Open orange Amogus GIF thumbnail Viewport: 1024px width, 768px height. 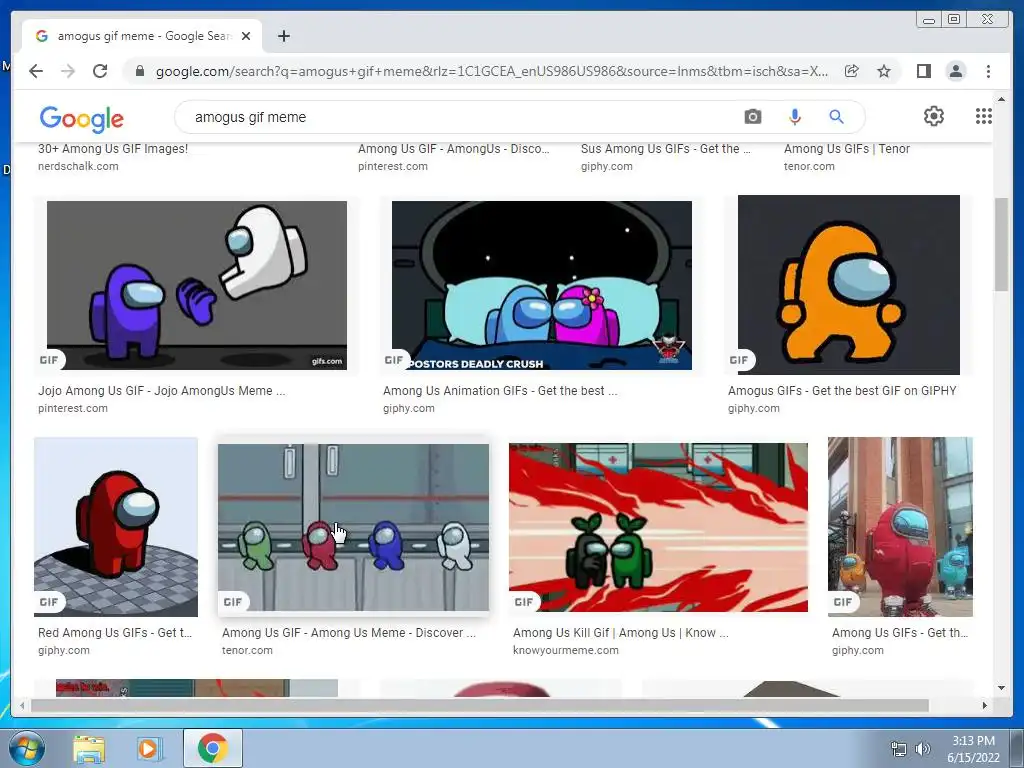[848, 285]
